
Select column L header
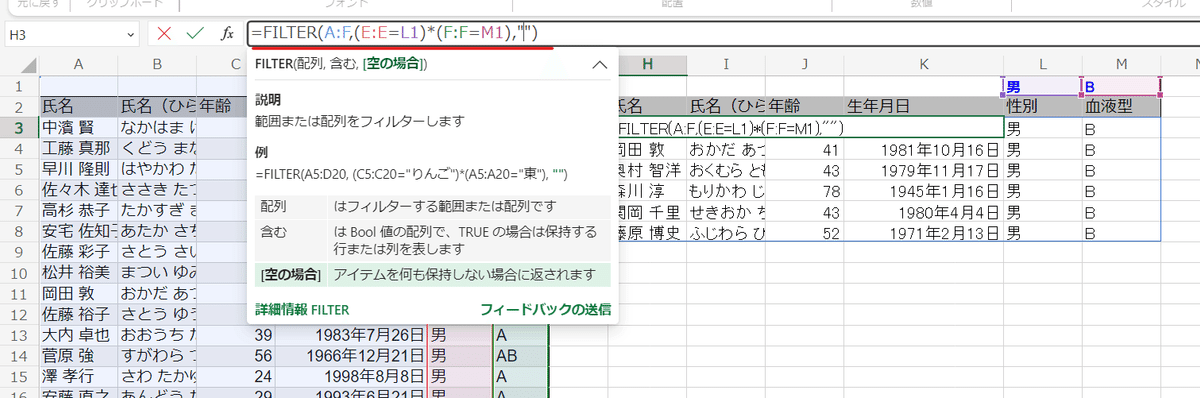[1042, 64]
